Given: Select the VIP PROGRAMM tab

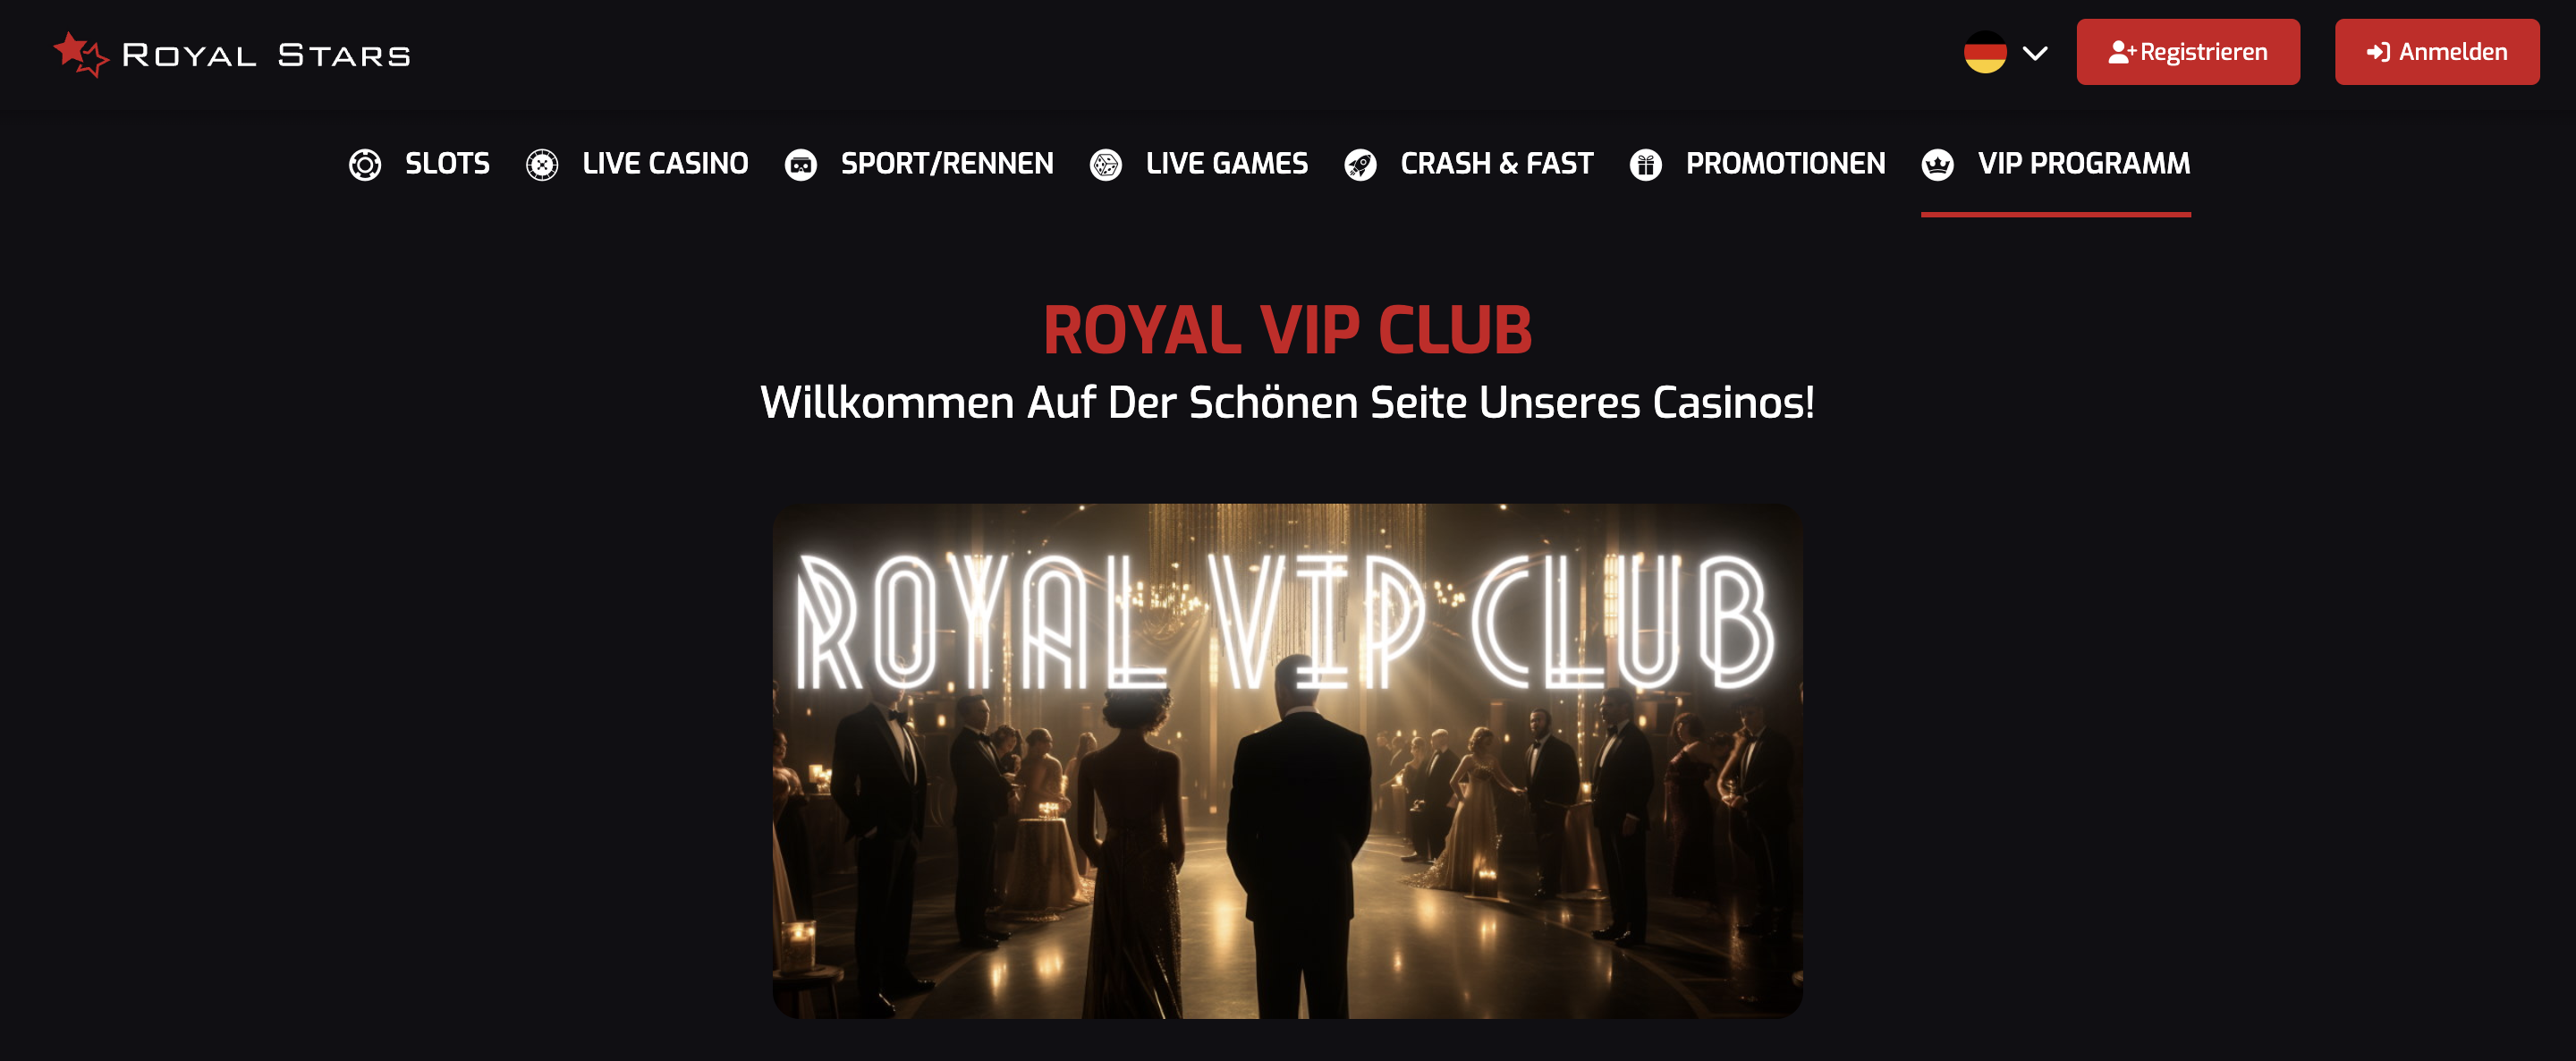Looking at the screenshot, I should [2083, 164].
